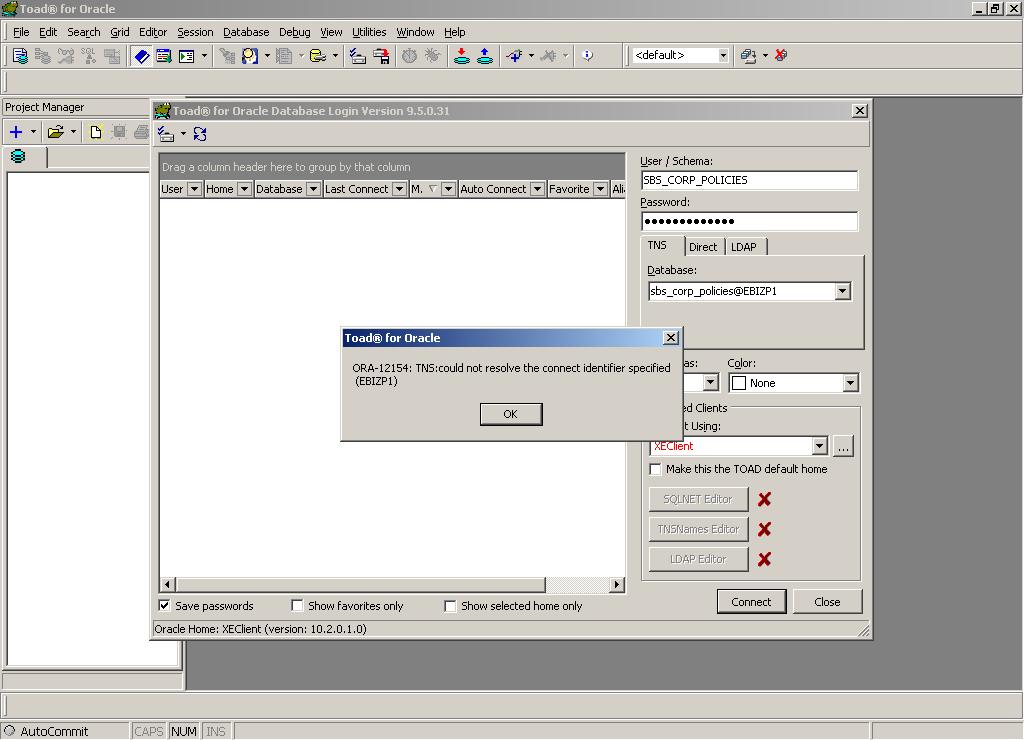Click the TNSNames Editor button
Screen dimensions: 1024x740
698,529
